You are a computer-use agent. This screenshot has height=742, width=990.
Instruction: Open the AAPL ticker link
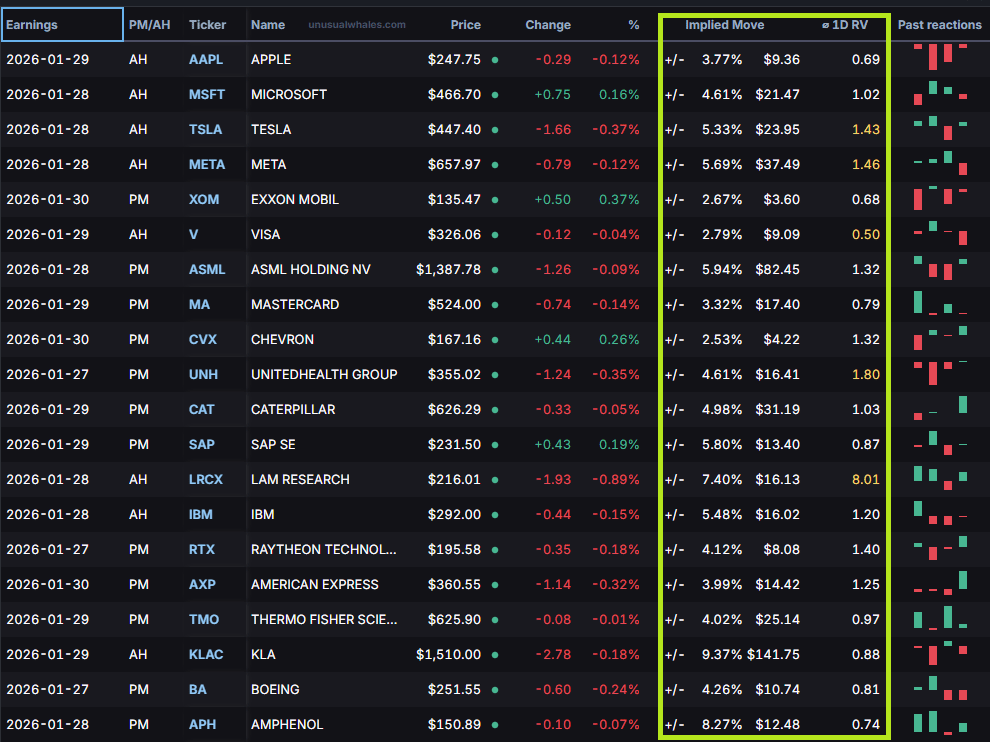point(206,59)
